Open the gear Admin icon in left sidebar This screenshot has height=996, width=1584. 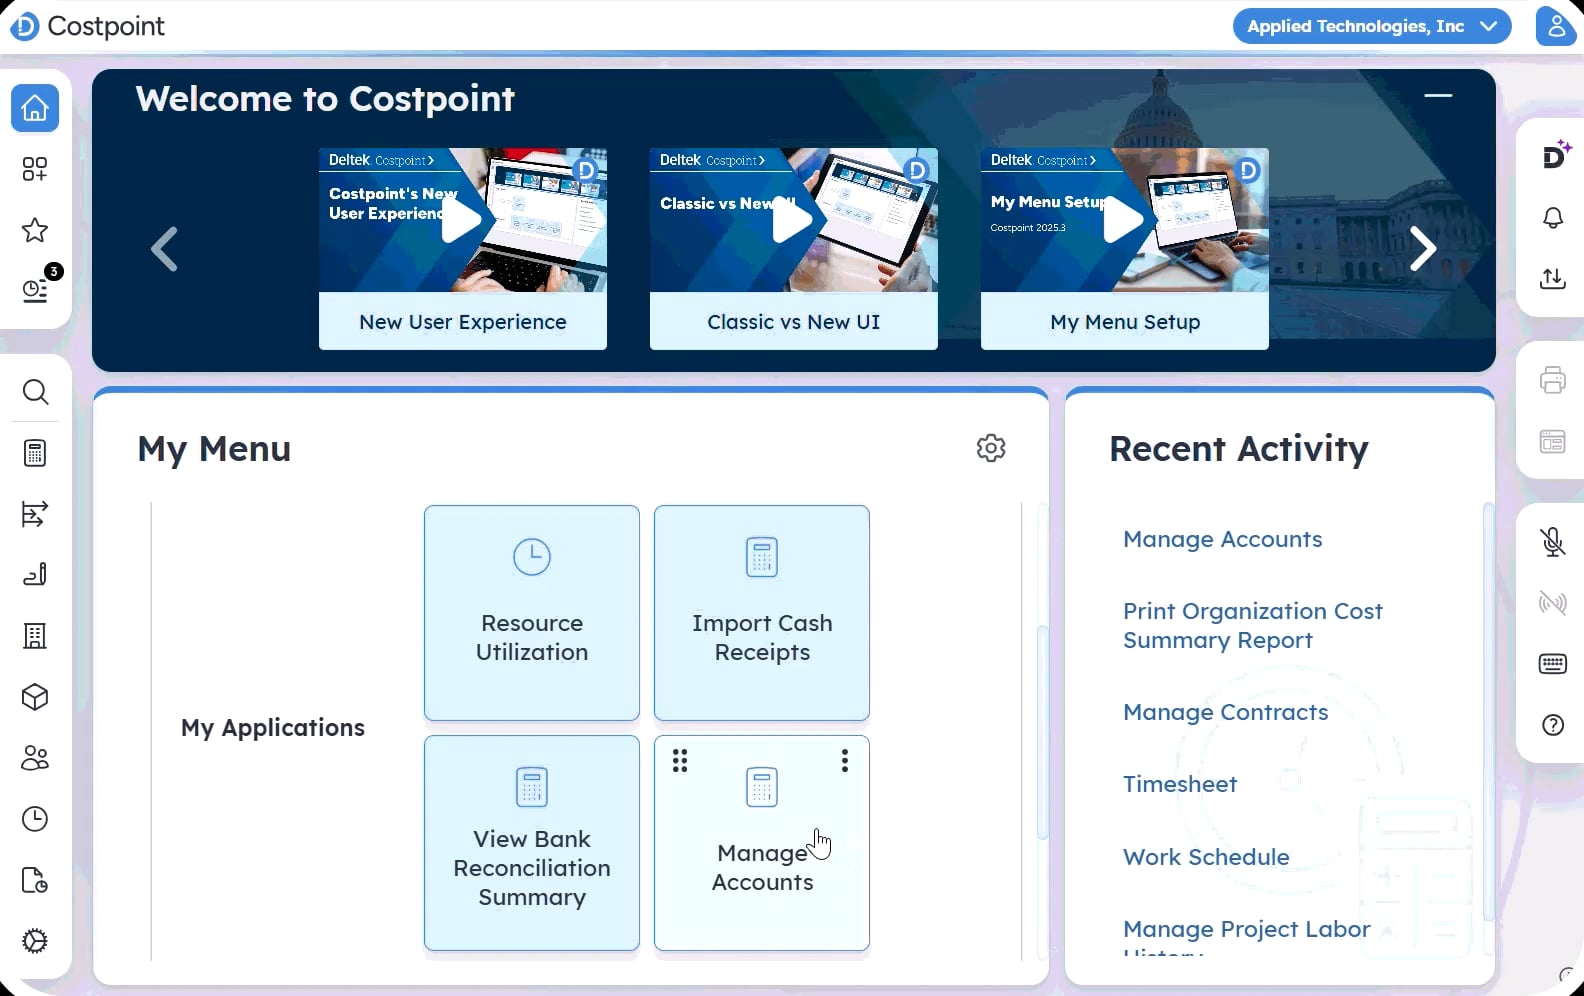[35, 941]
